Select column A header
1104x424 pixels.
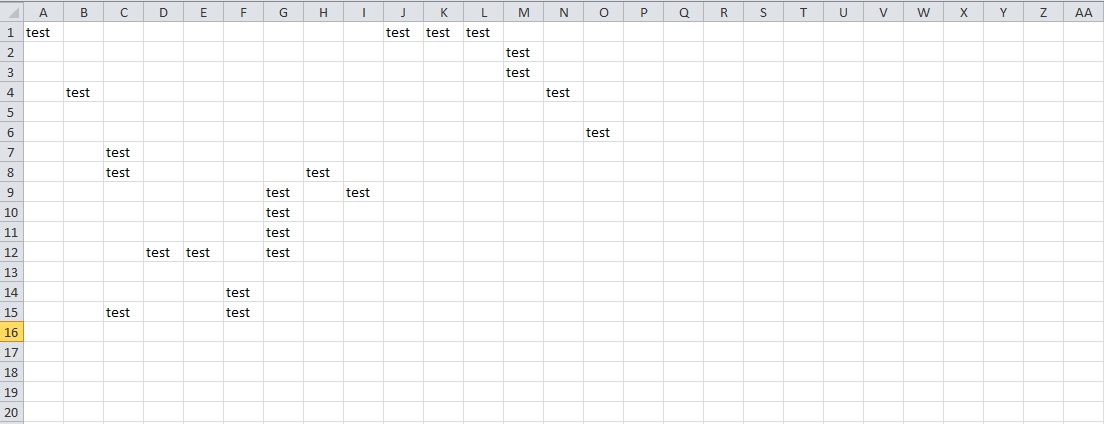point(43,12)
